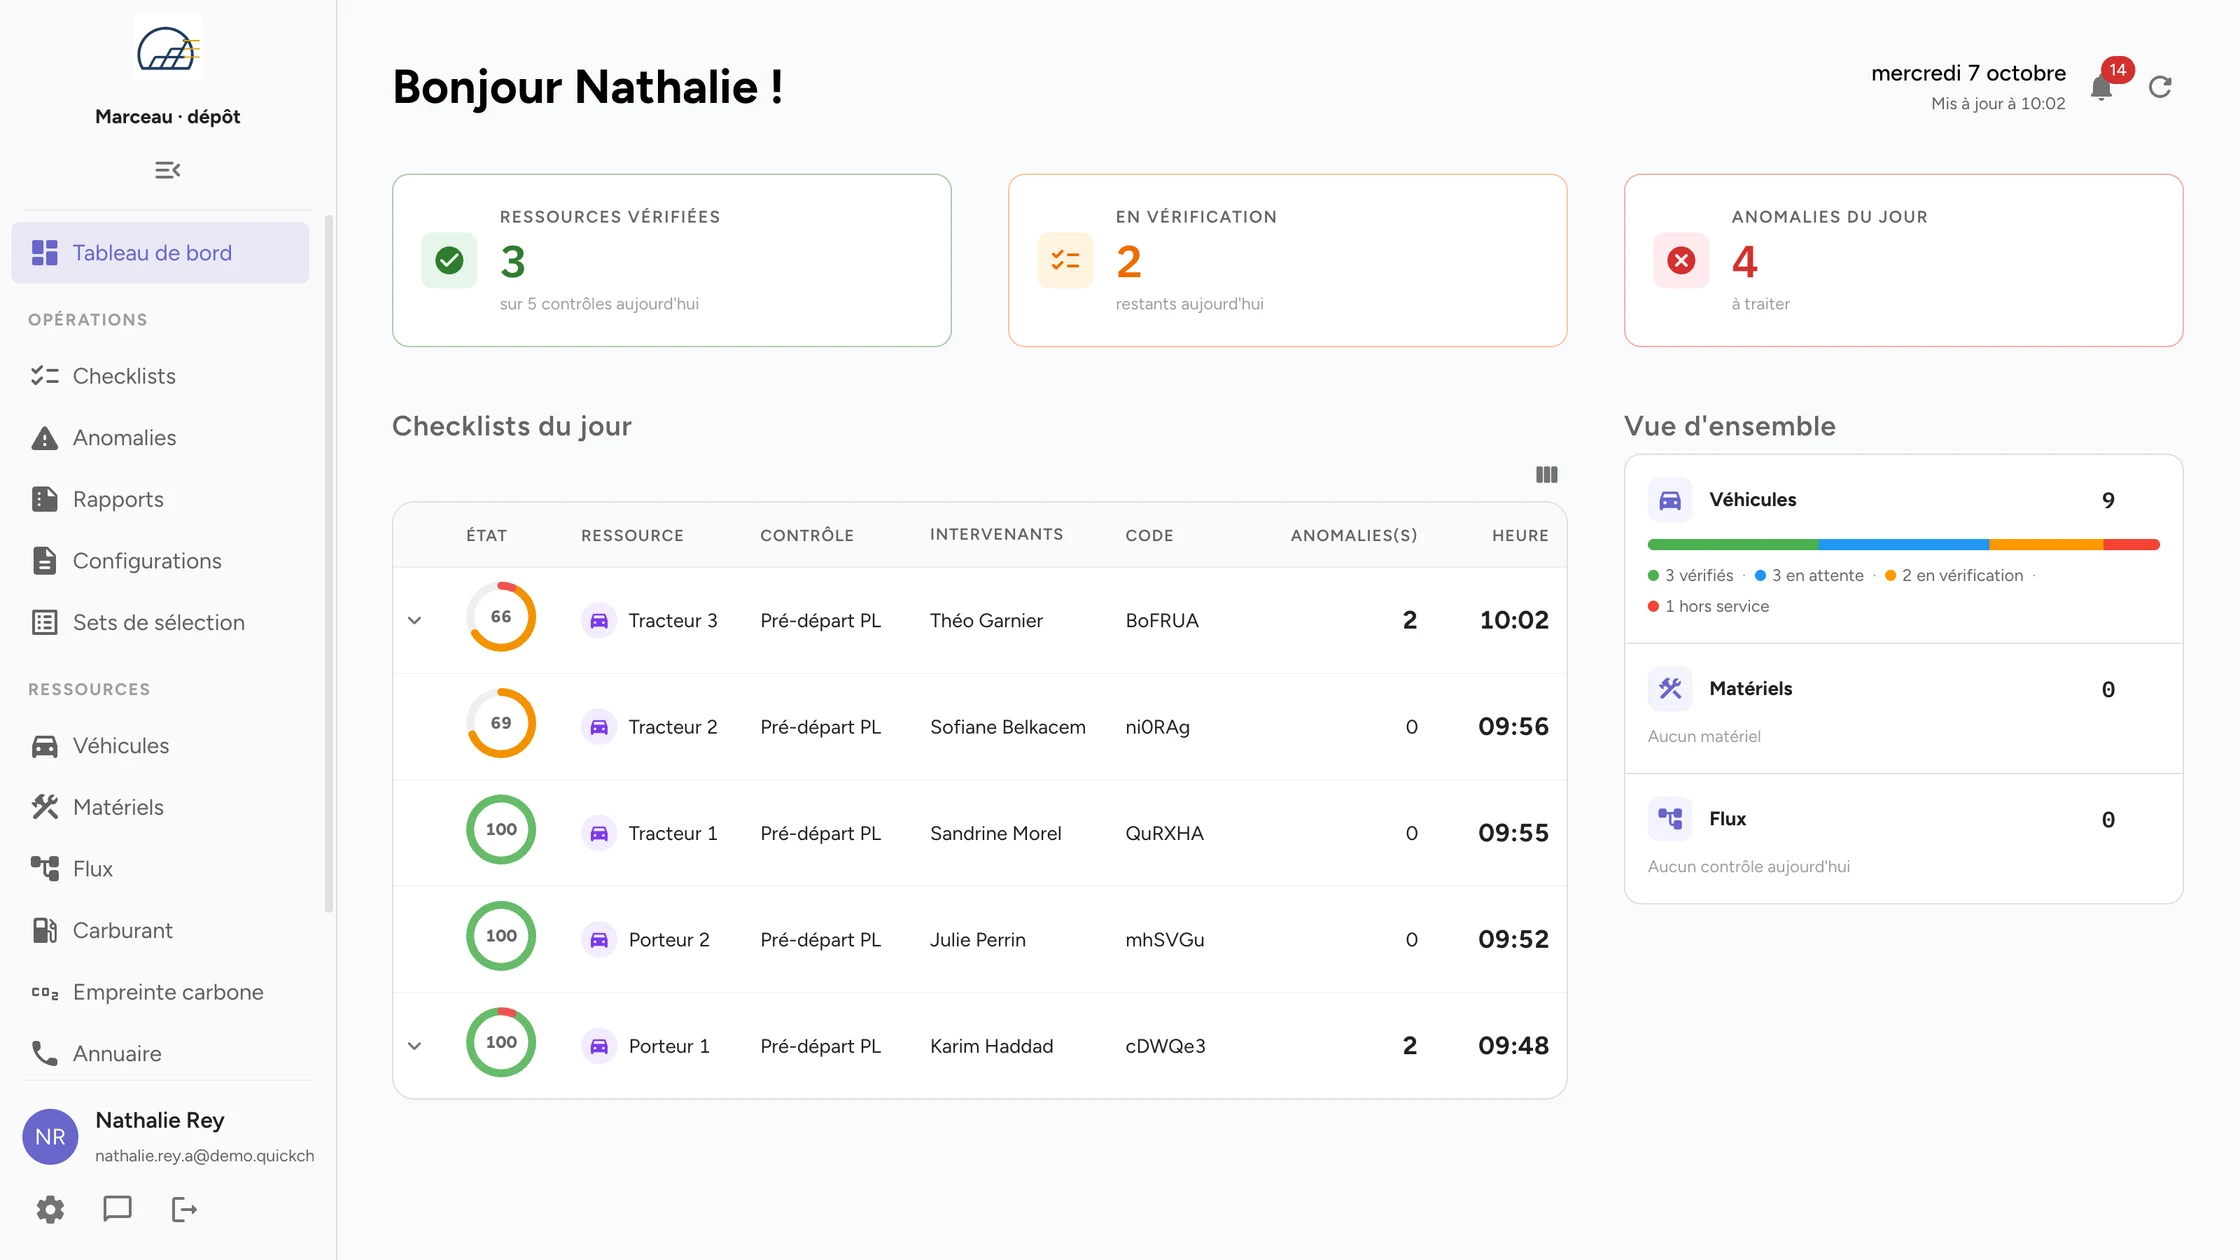Screen dimensions: 2240x1260
Task: Open Matériels in sidebar
Action: click(160, 807)
